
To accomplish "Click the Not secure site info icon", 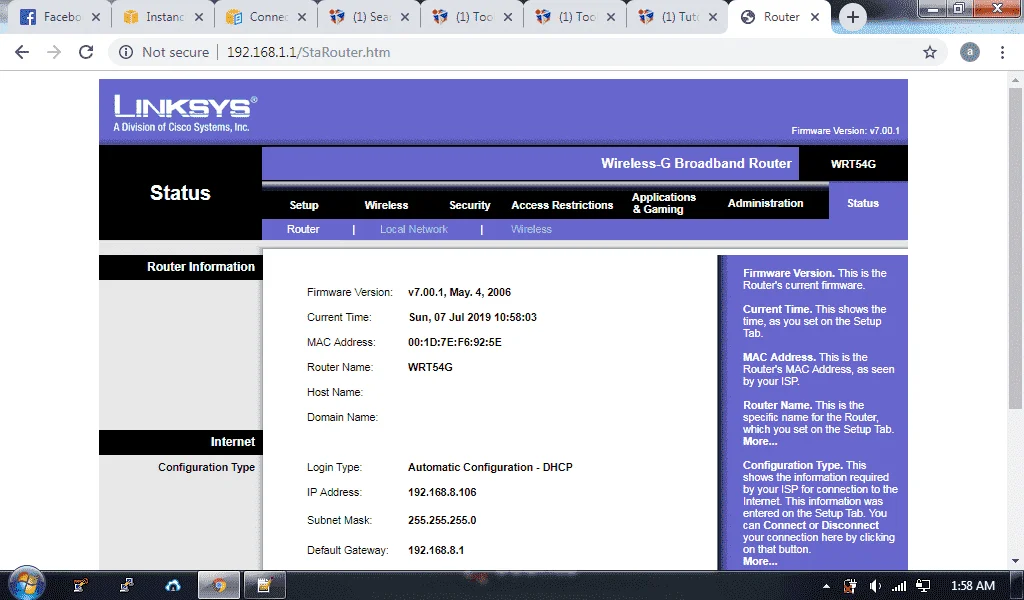I will click(126, 52).
